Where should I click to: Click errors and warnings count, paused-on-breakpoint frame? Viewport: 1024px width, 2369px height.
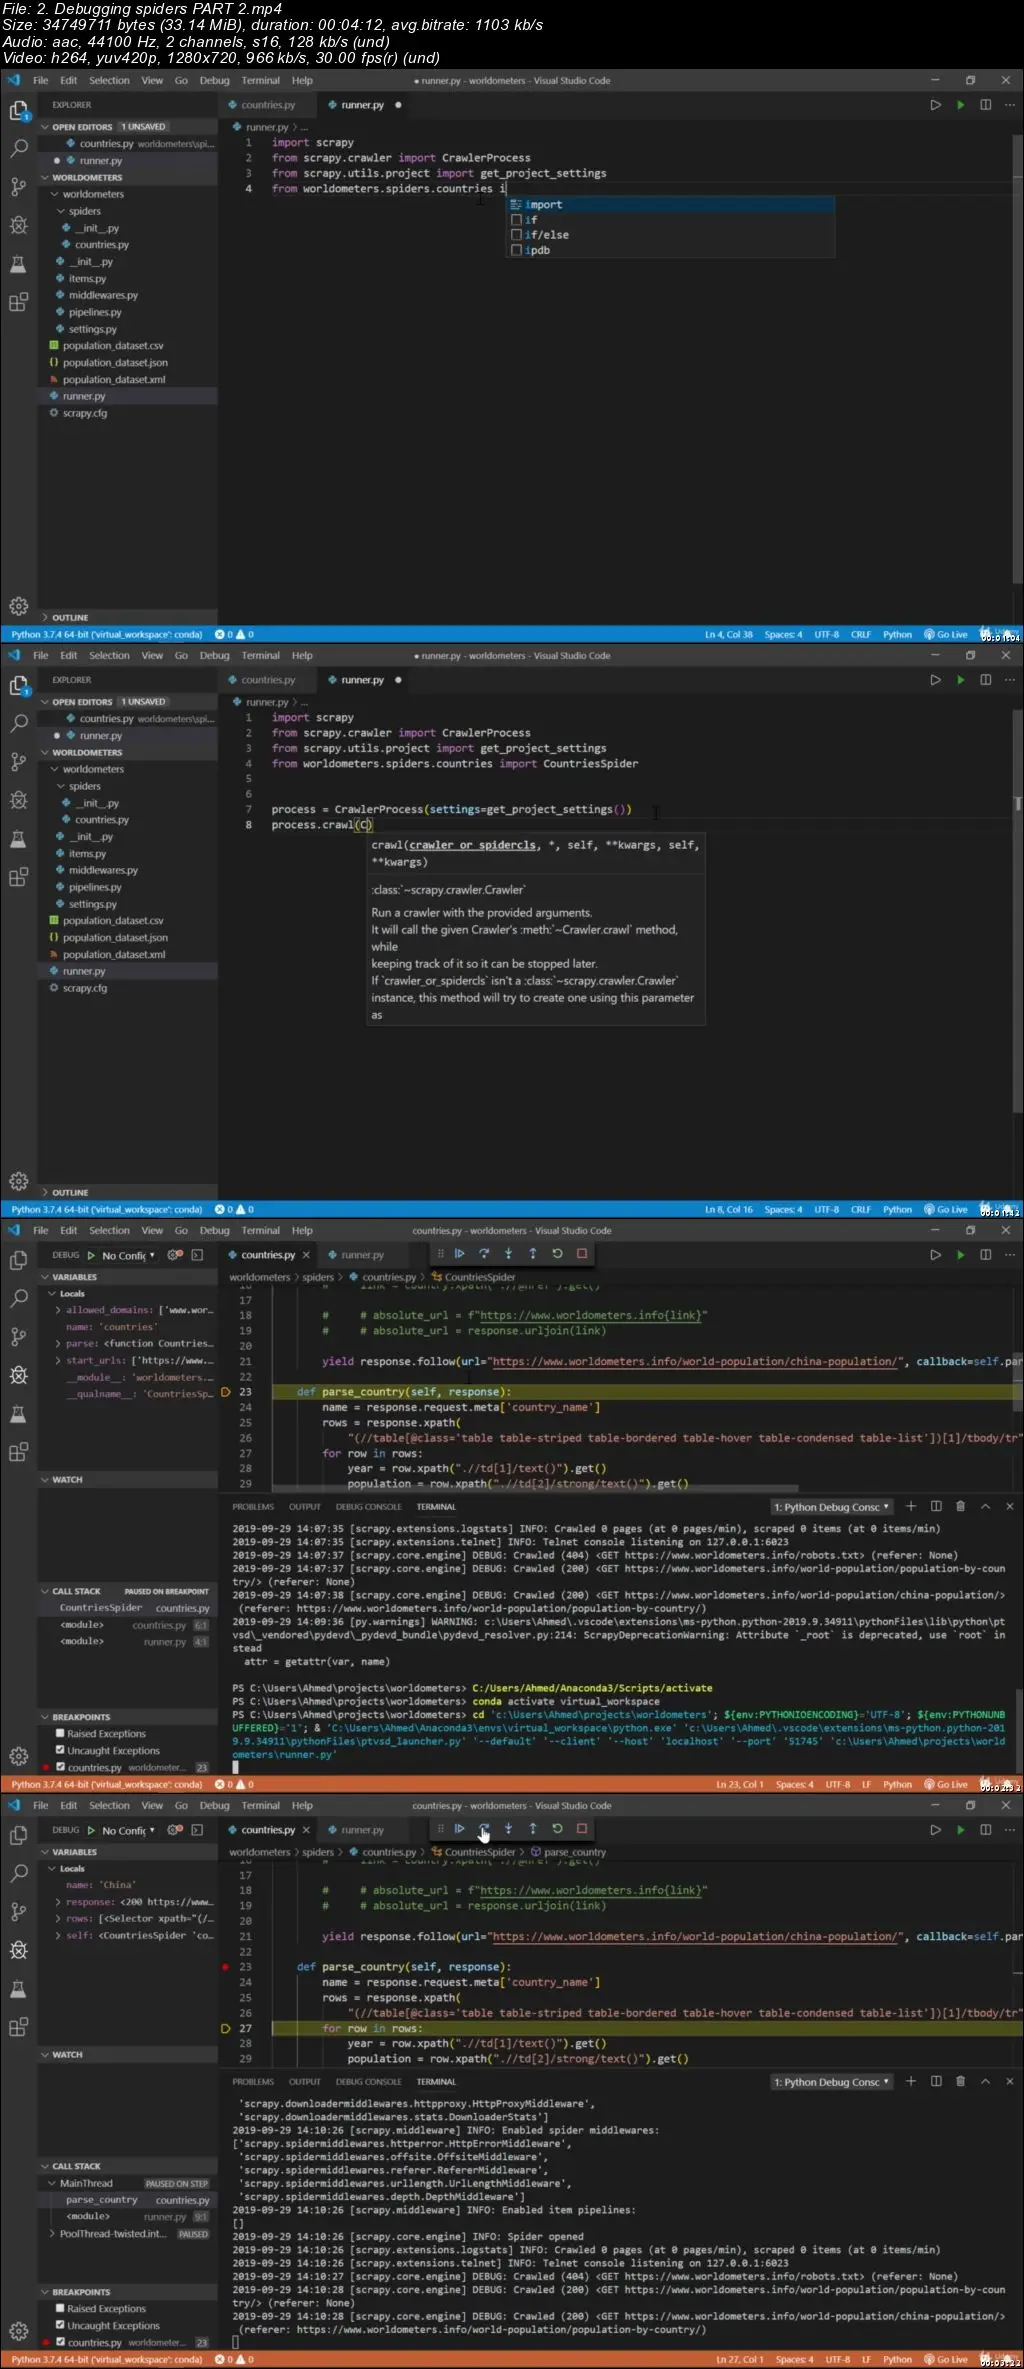click(234, 1785)
